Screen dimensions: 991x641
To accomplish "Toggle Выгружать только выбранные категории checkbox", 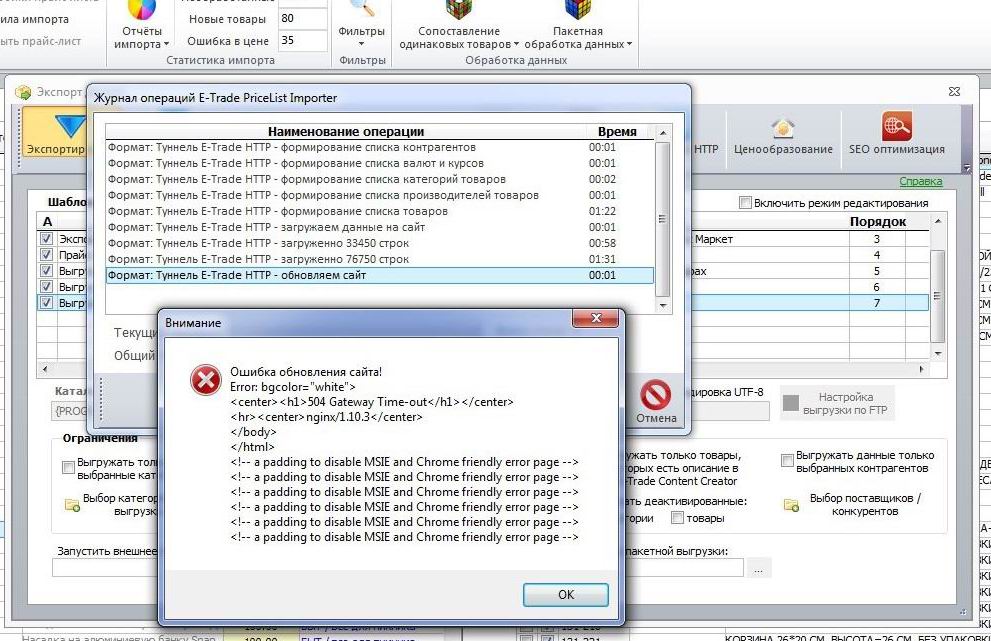I will 68,467.
